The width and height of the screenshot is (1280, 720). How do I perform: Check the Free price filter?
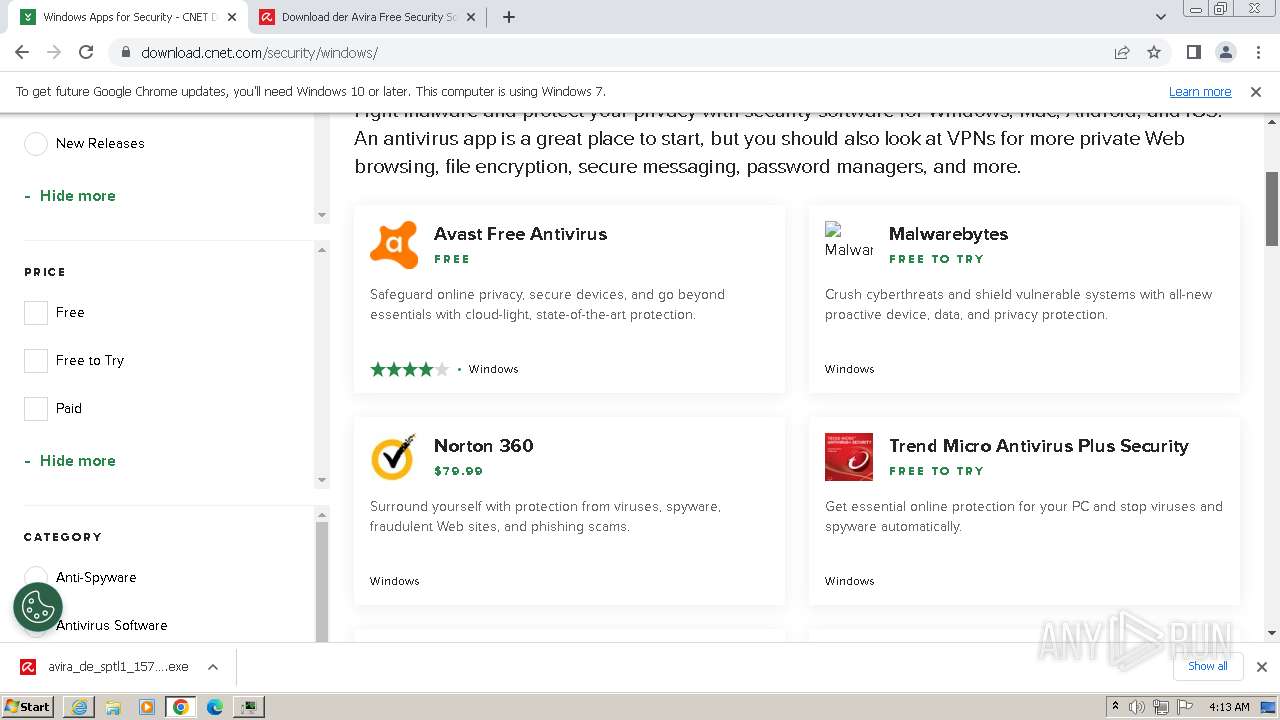36,313
